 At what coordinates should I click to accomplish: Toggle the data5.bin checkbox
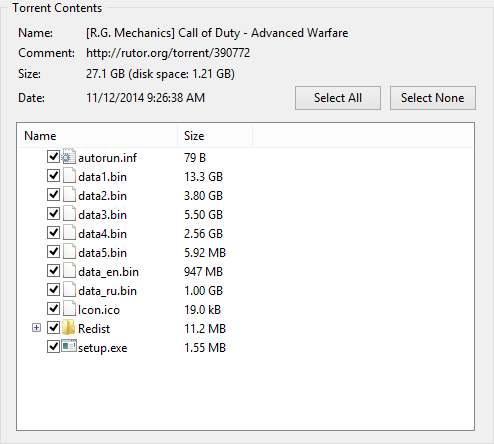(53, 252)
